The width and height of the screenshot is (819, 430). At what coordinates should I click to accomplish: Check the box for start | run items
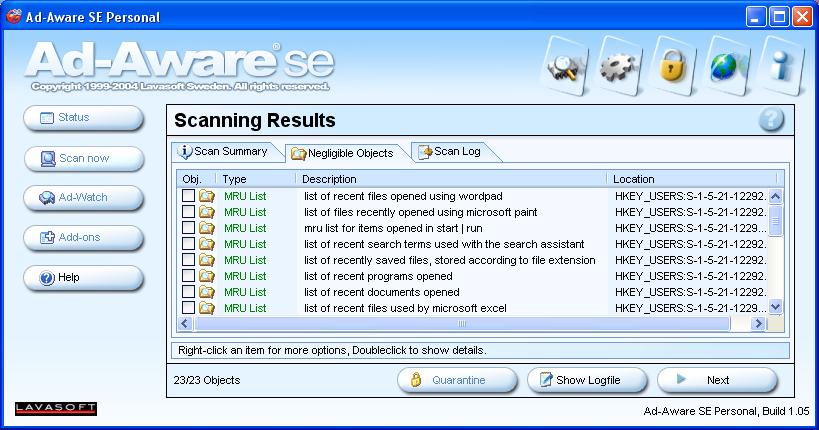(x=189, y=228)
